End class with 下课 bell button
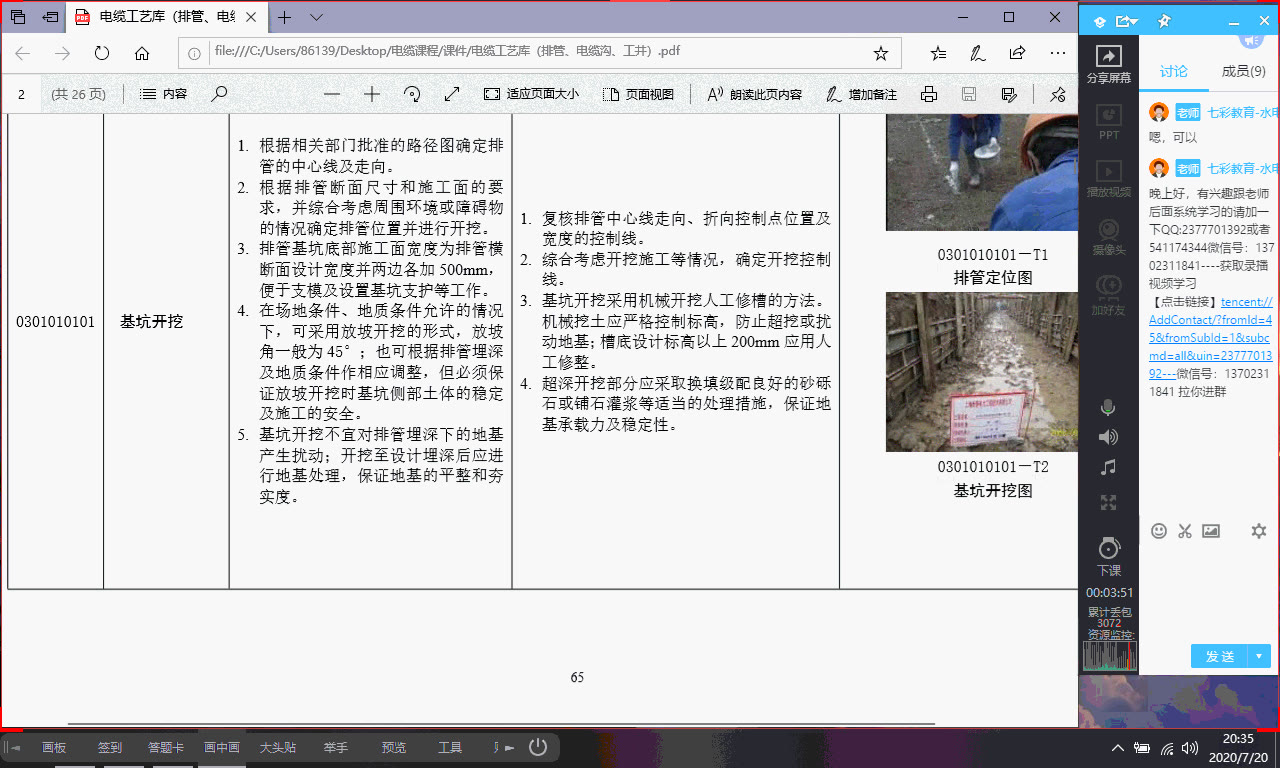 tap(1108, 556)
